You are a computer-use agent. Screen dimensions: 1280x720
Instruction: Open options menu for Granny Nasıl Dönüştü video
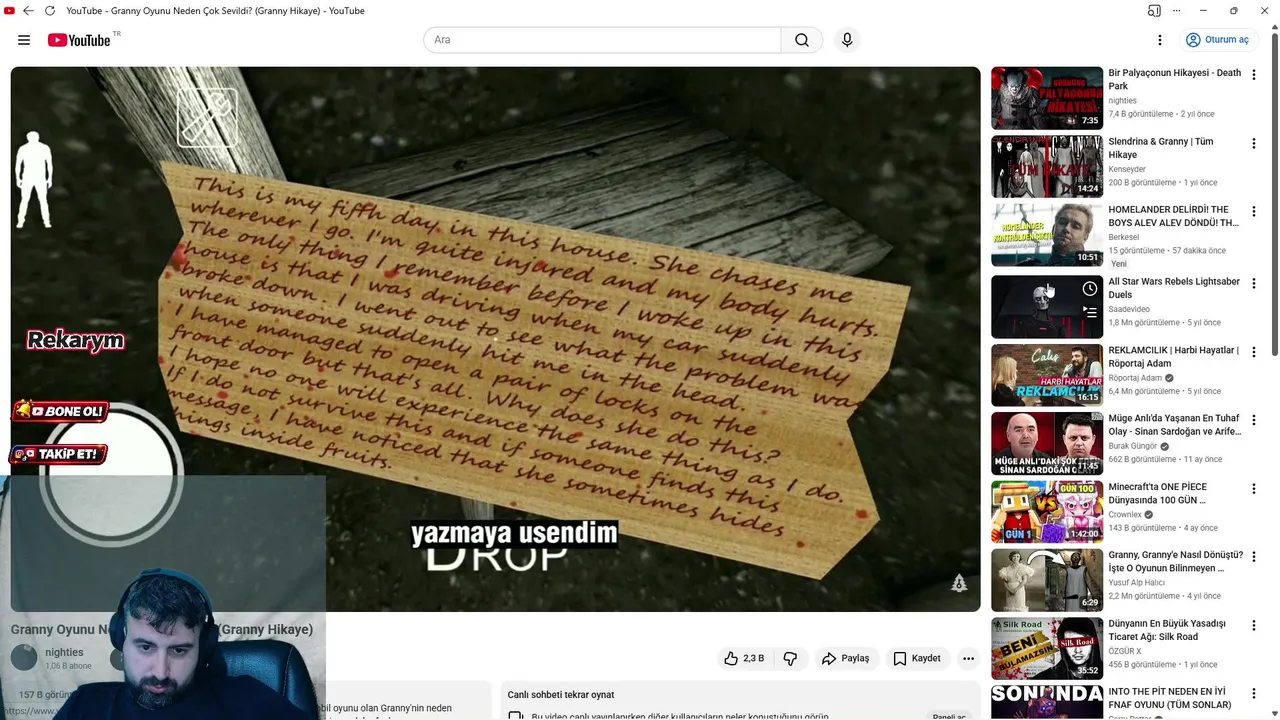[1254, 558]
